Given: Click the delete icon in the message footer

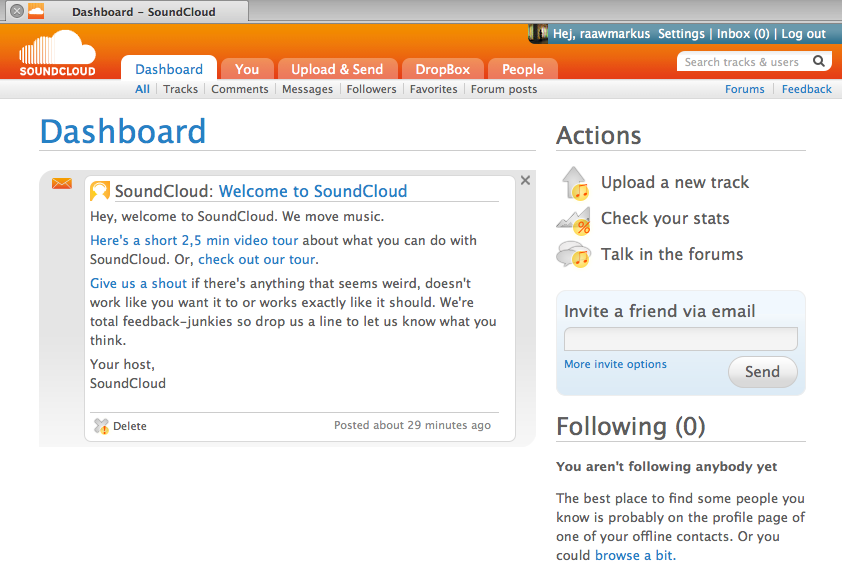Looking at the screenshot, I should pos(101,426).
